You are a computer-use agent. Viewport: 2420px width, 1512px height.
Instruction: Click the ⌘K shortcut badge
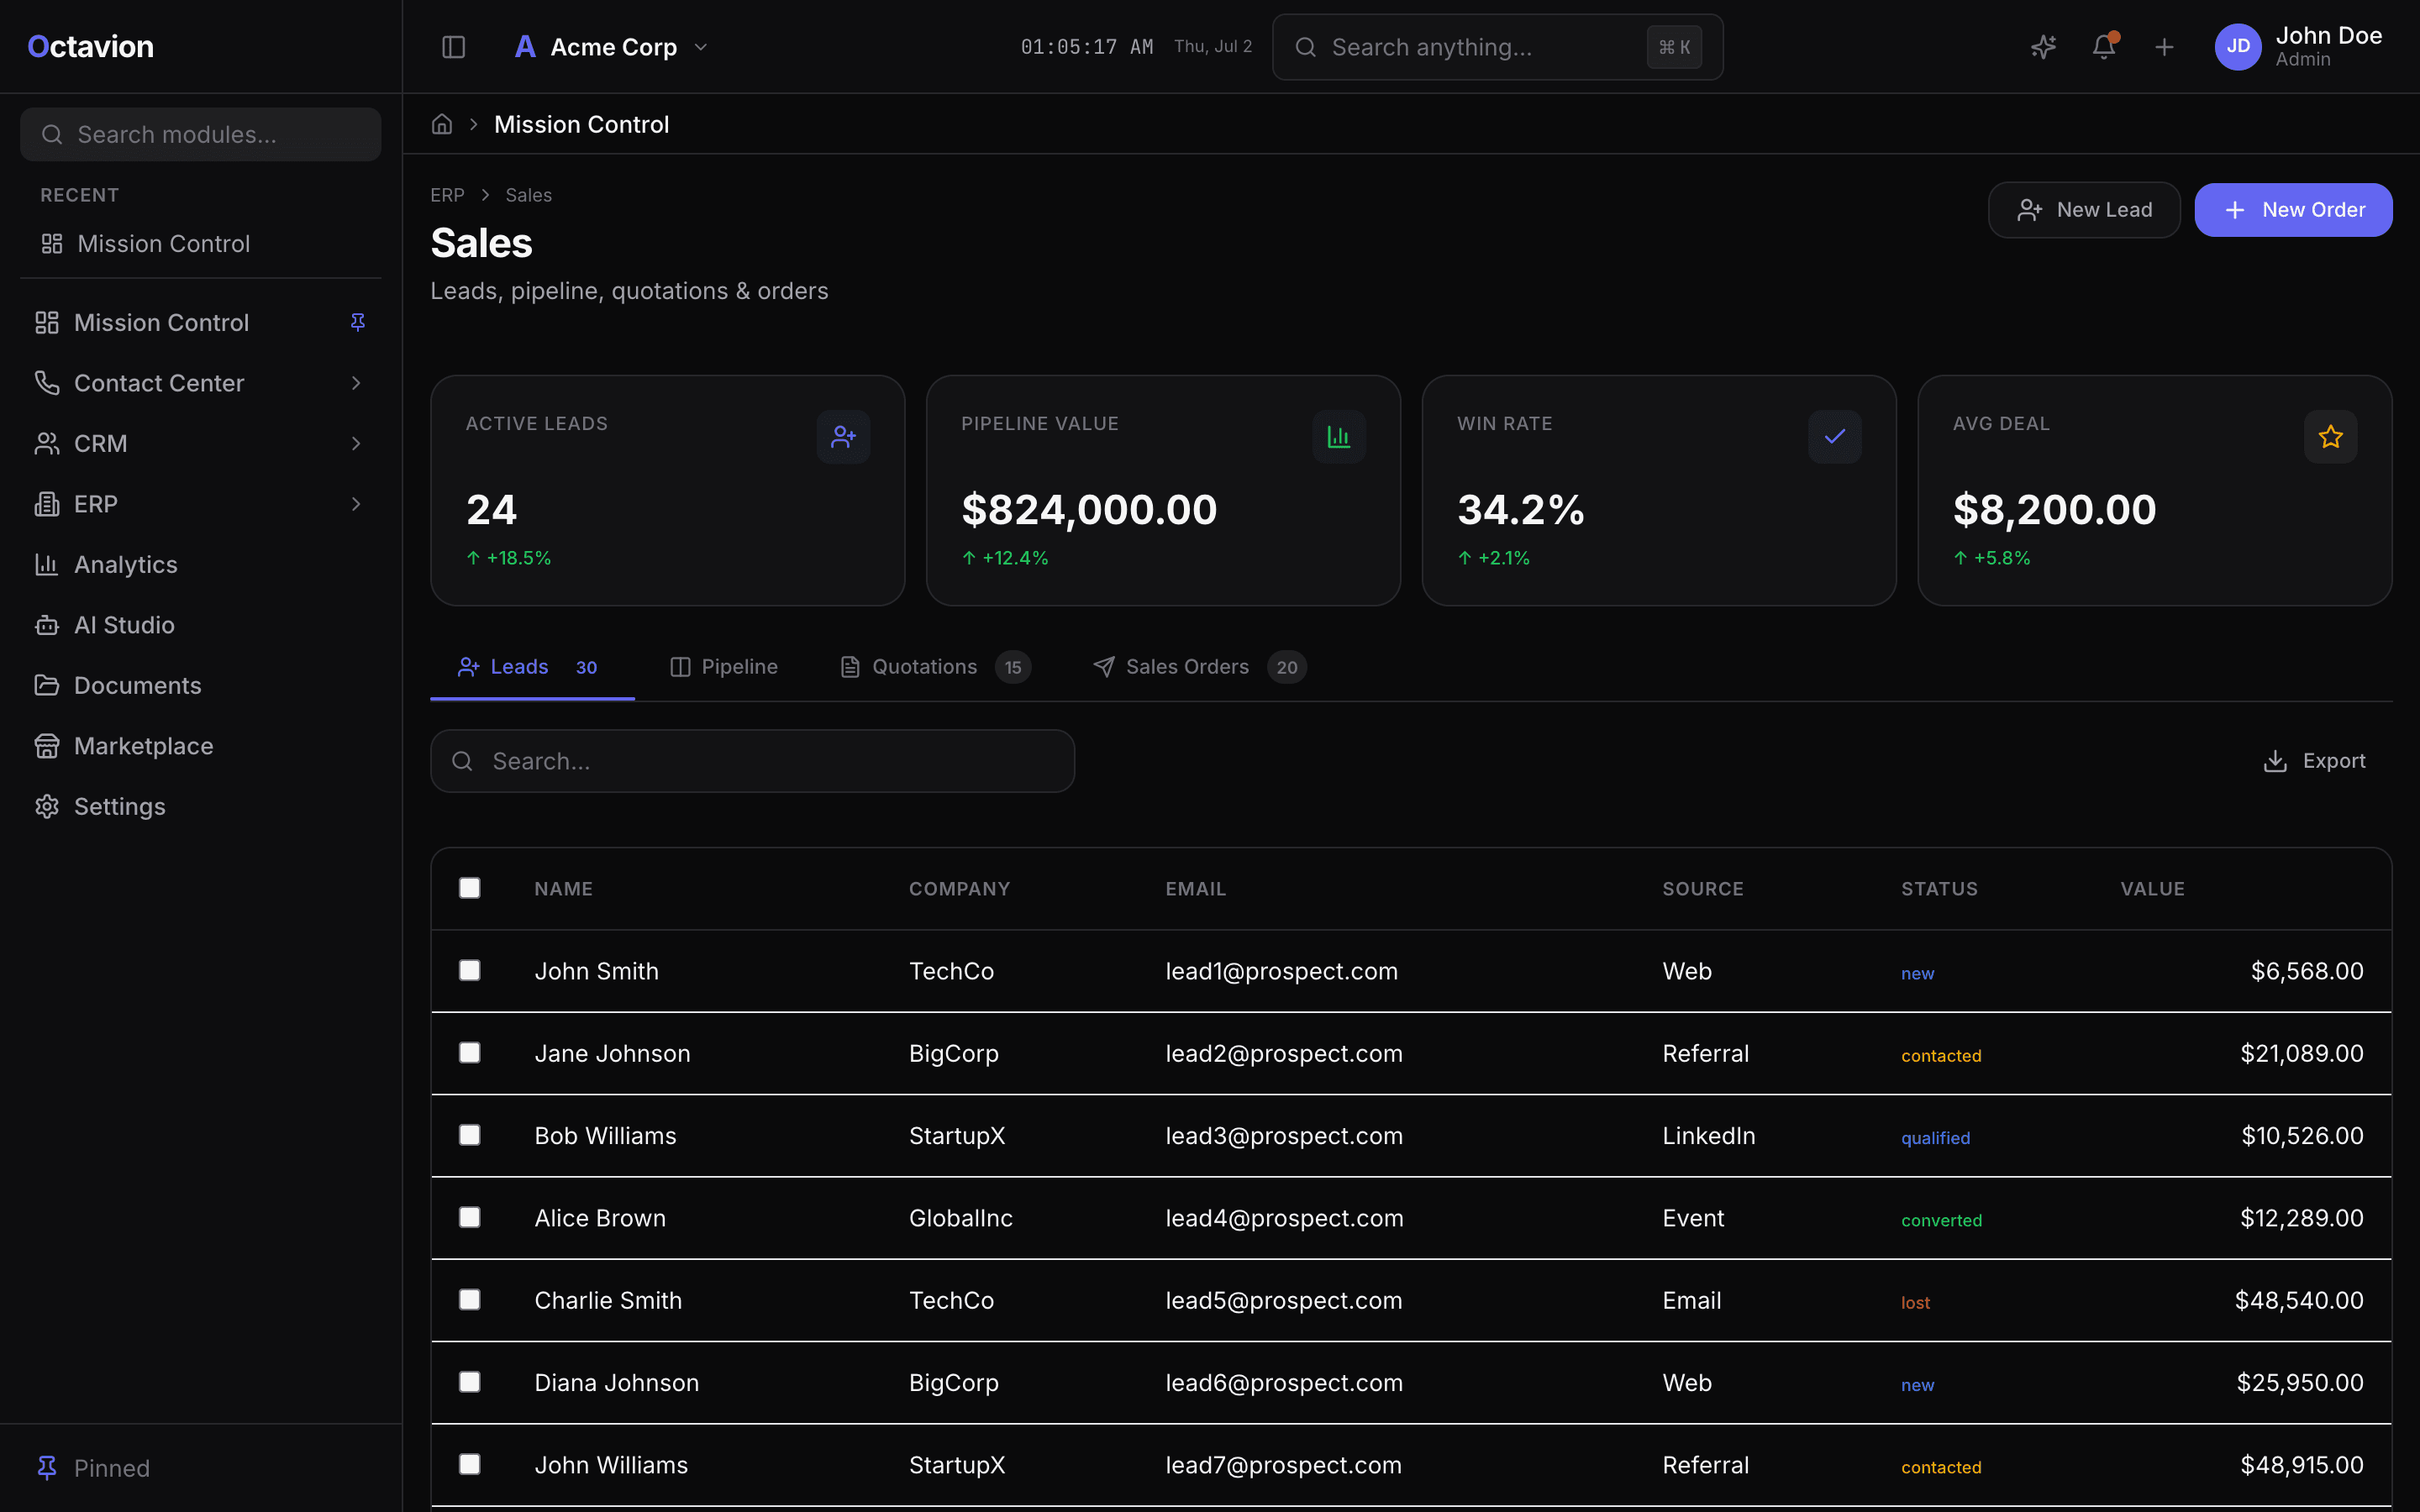pyautogui.click(x=1674, y=47)
